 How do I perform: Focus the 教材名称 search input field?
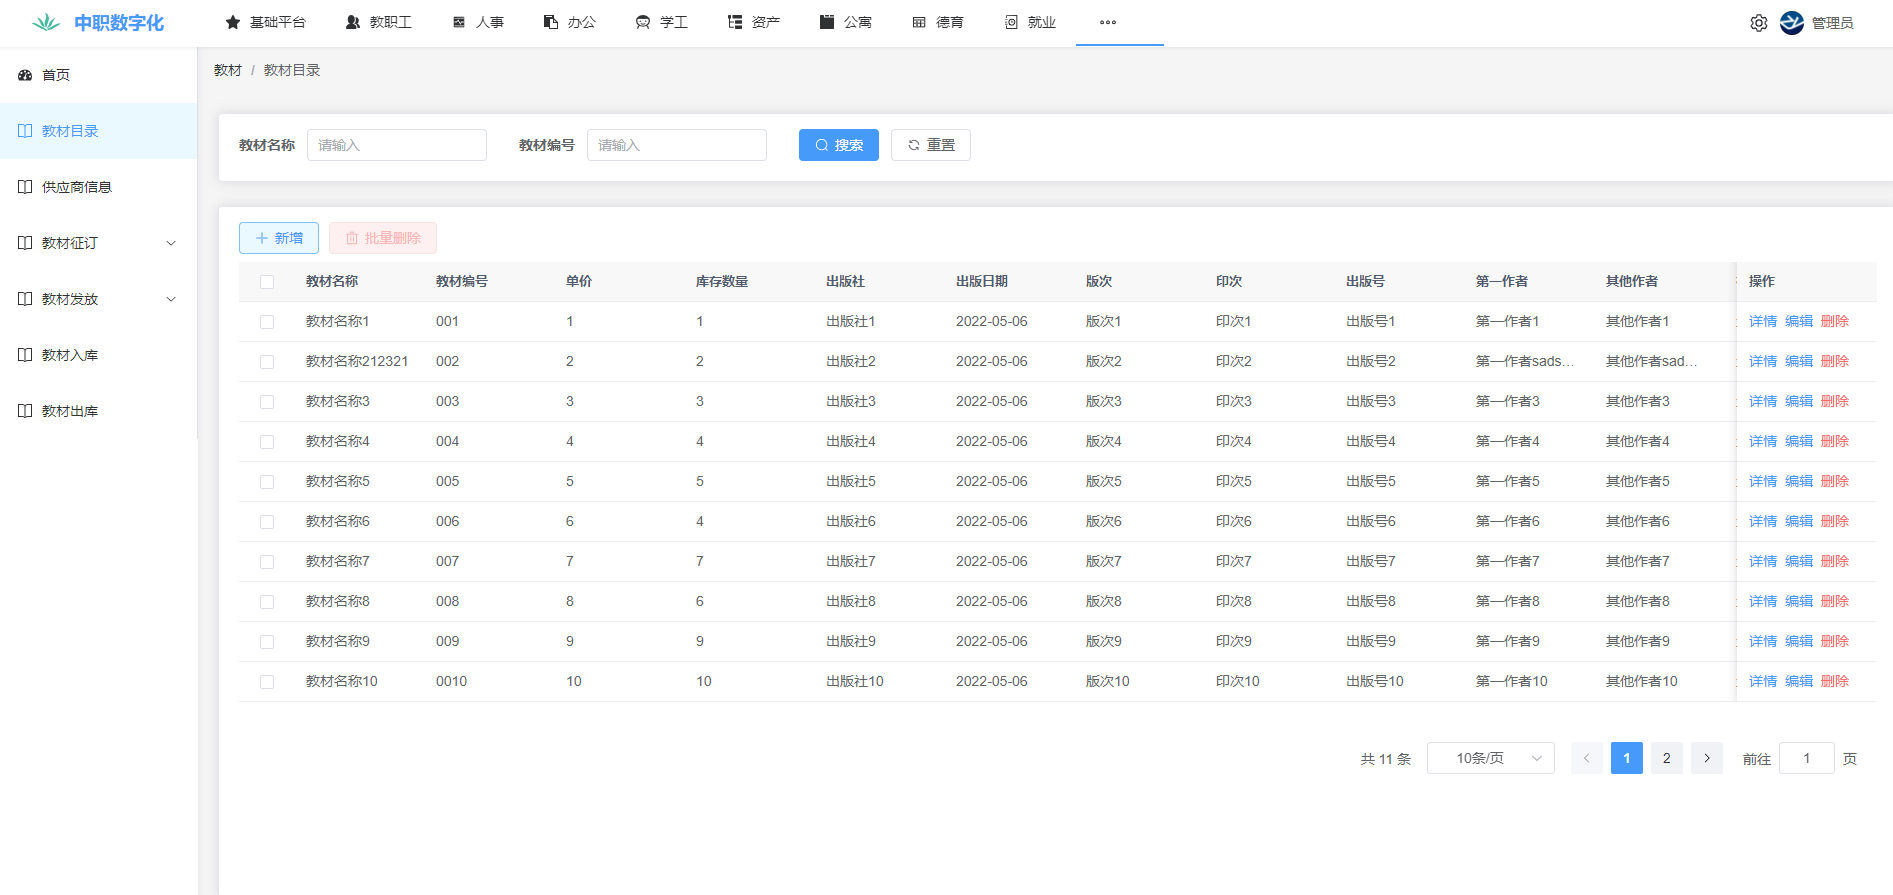coord(396,145)
